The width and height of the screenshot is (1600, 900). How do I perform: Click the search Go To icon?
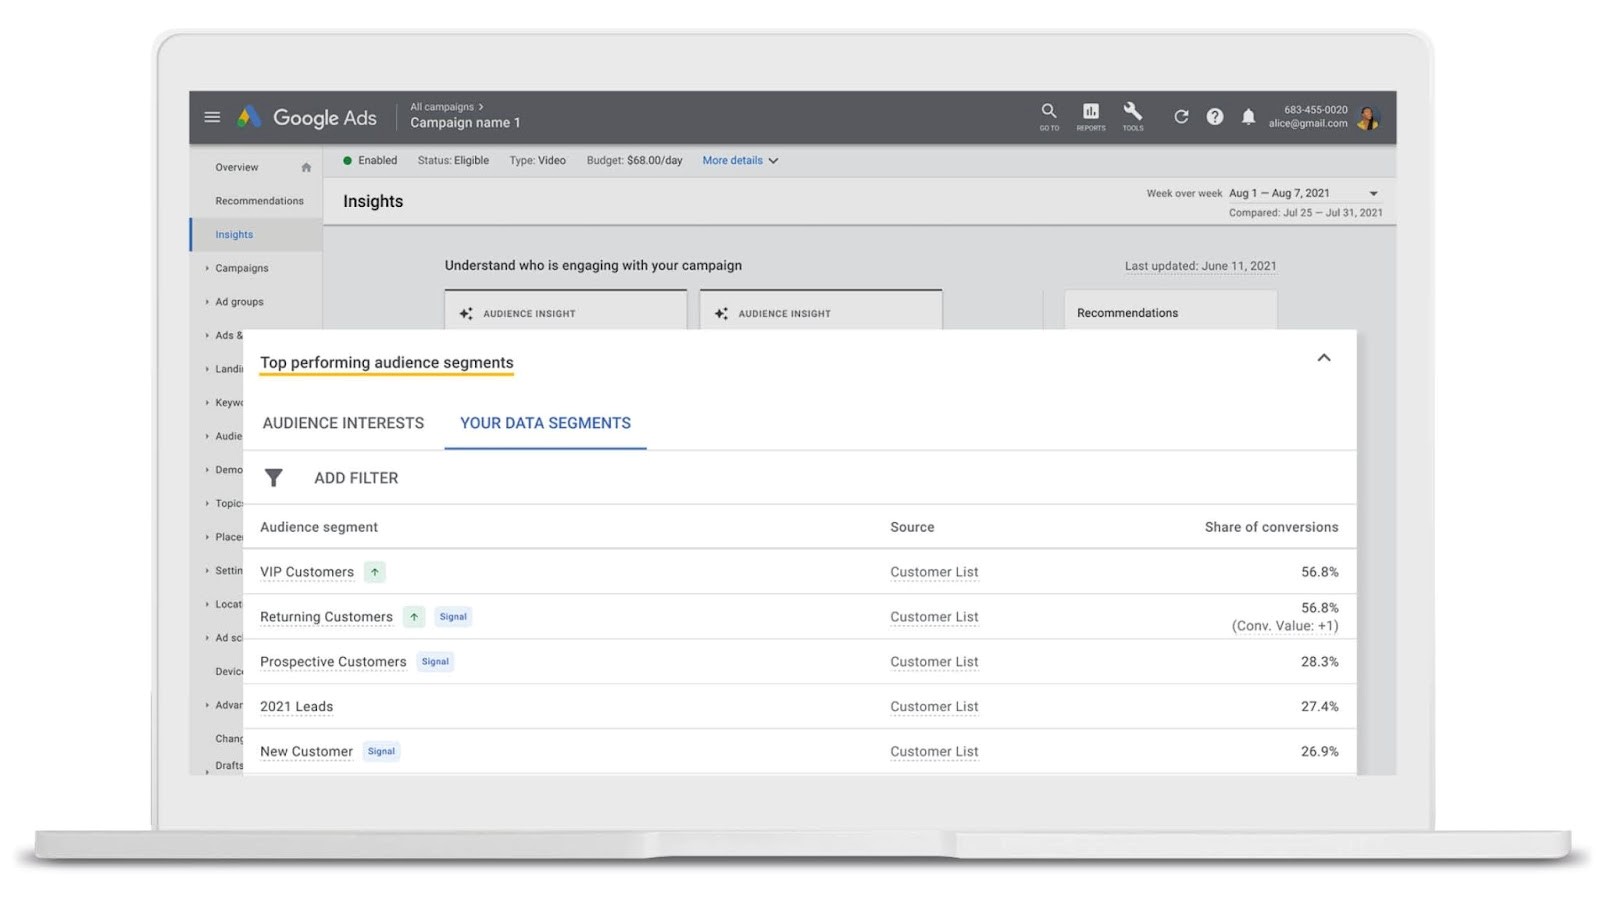(1048, 112)
